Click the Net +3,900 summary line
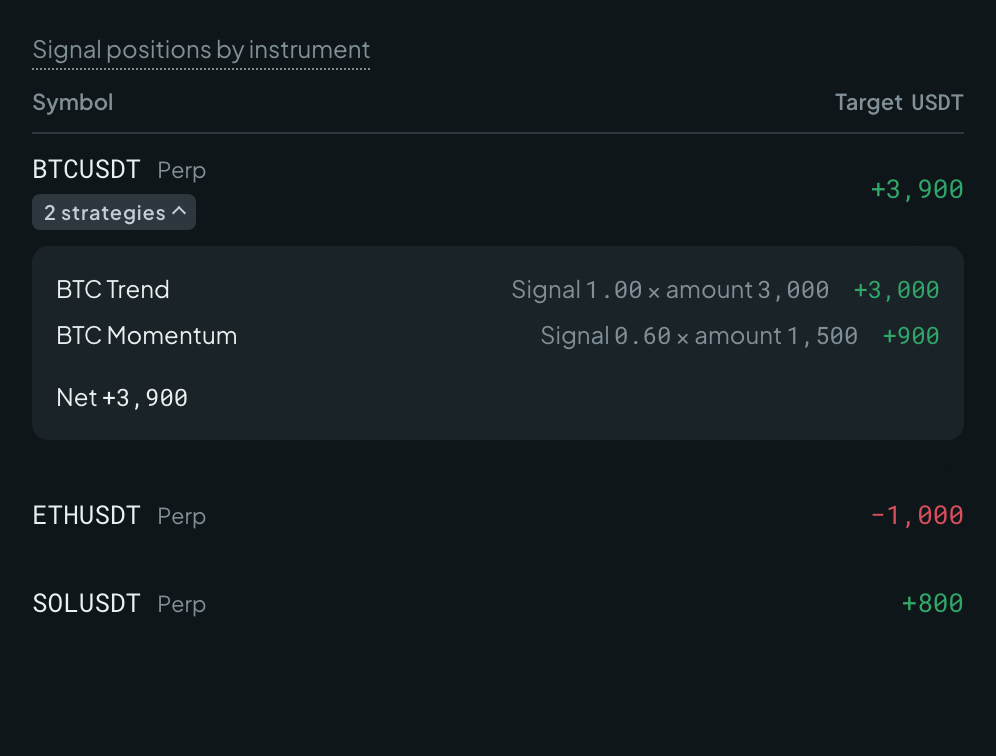996x756 pixels. [x=122, y=398]
